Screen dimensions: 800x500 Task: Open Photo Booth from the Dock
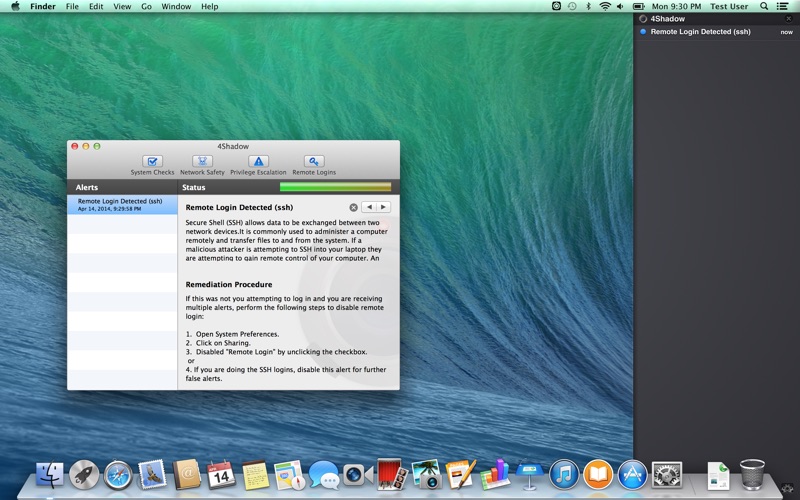392,474
